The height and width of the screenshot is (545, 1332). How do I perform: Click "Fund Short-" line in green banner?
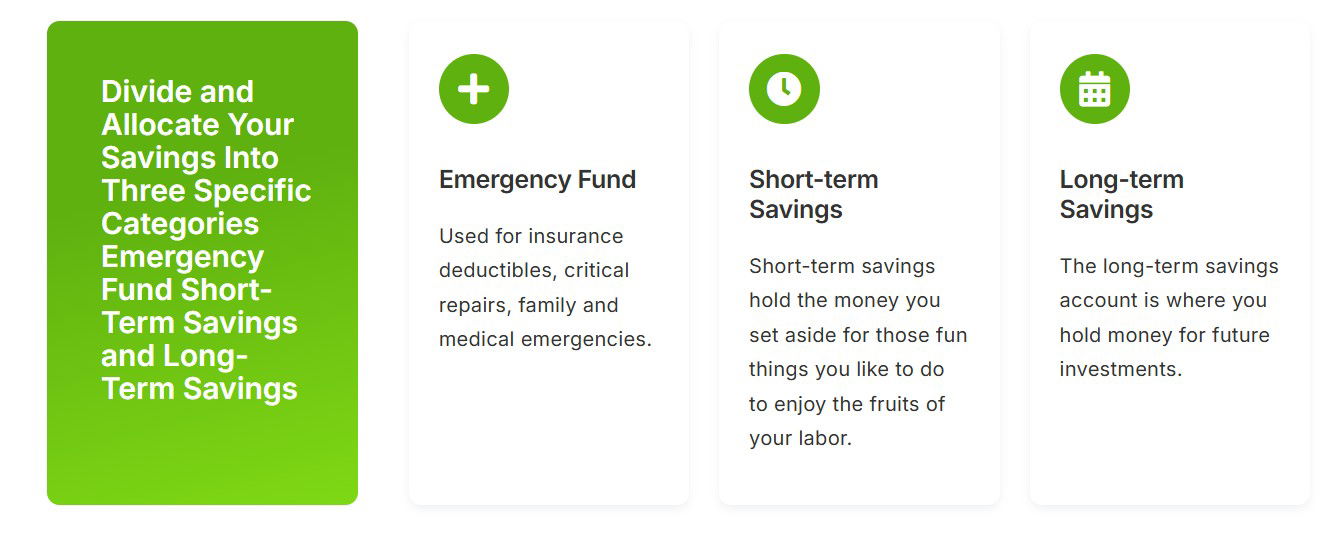coord(187,290)
